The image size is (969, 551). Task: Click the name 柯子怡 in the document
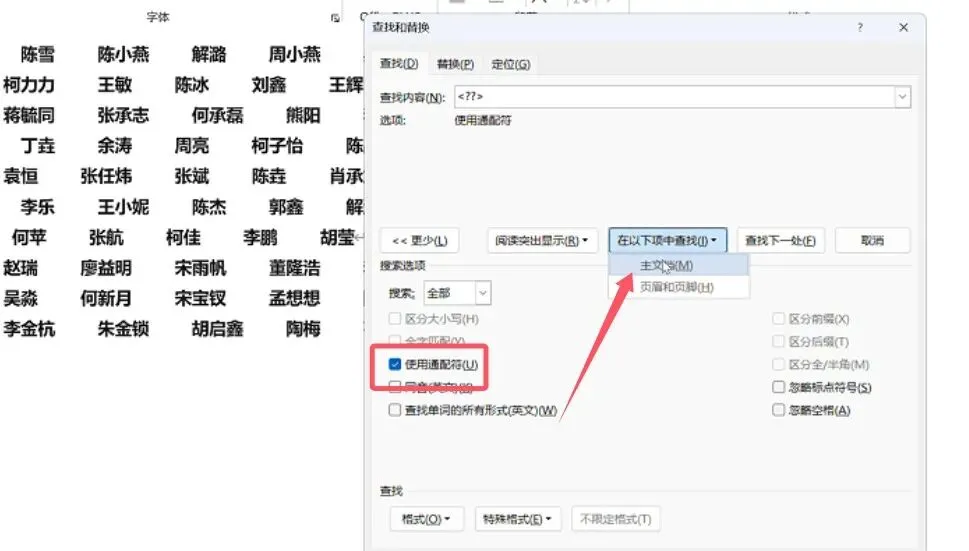[x=277, y=146]
